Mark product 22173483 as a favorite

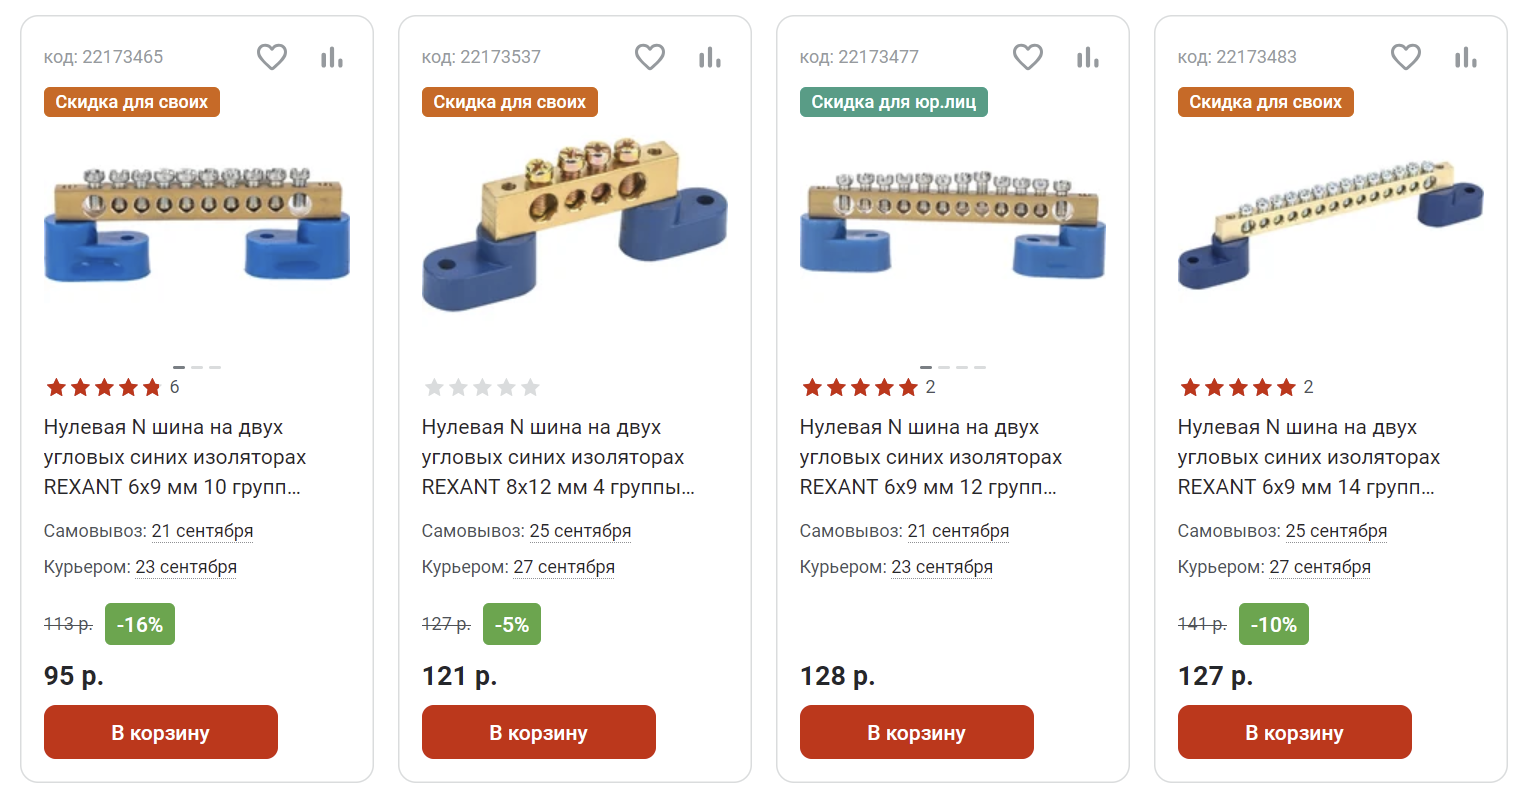point(1406,57)
